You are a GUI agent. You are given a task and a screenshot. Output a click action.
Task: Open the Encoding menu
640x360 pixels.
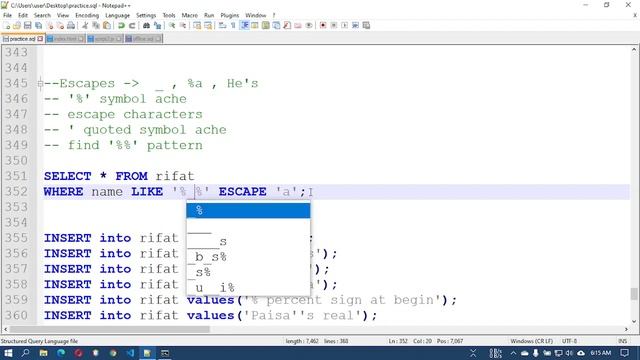87,15
